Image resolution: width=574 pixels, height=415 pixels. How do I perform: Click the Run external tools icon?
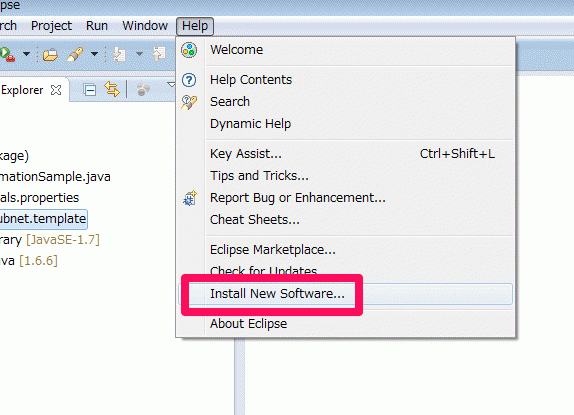[7, 54]
